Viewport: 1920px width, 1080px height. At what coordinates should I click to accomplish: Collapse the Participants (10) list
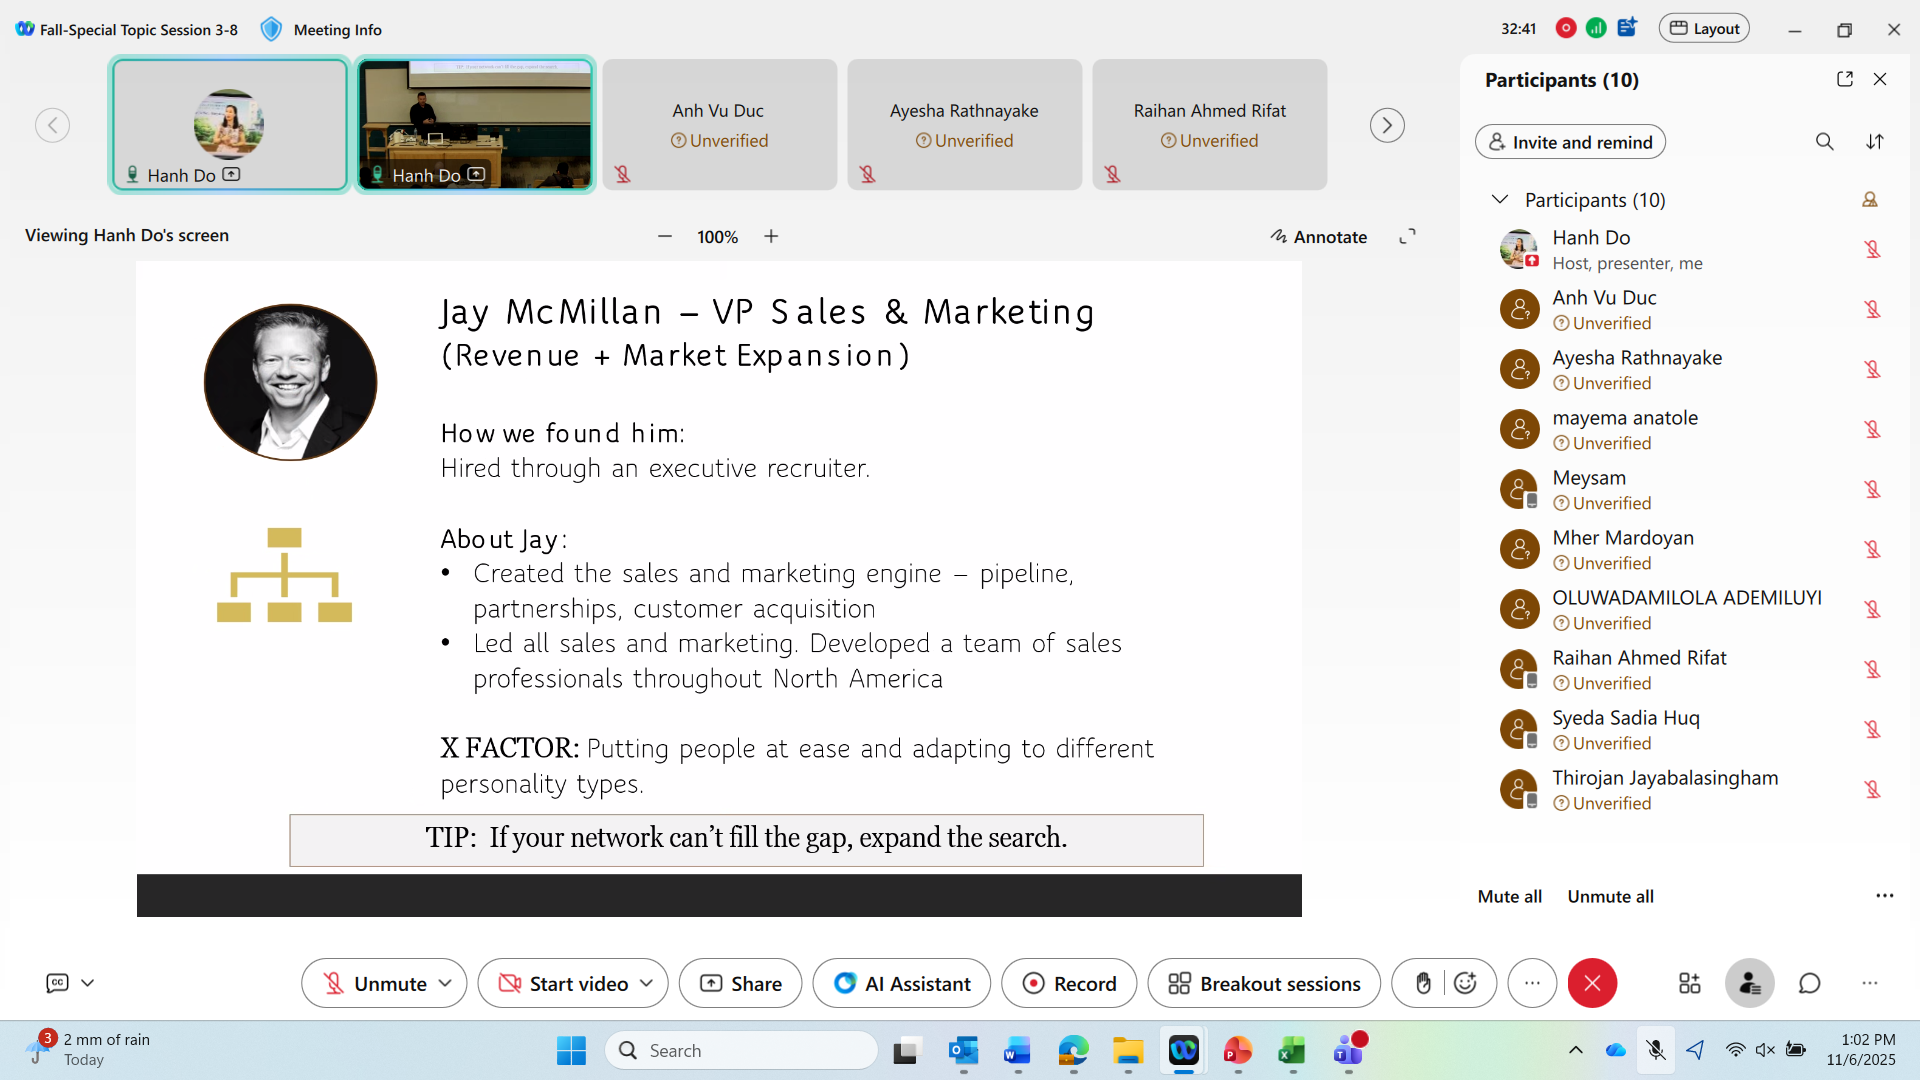click(x=1499, y=200)
